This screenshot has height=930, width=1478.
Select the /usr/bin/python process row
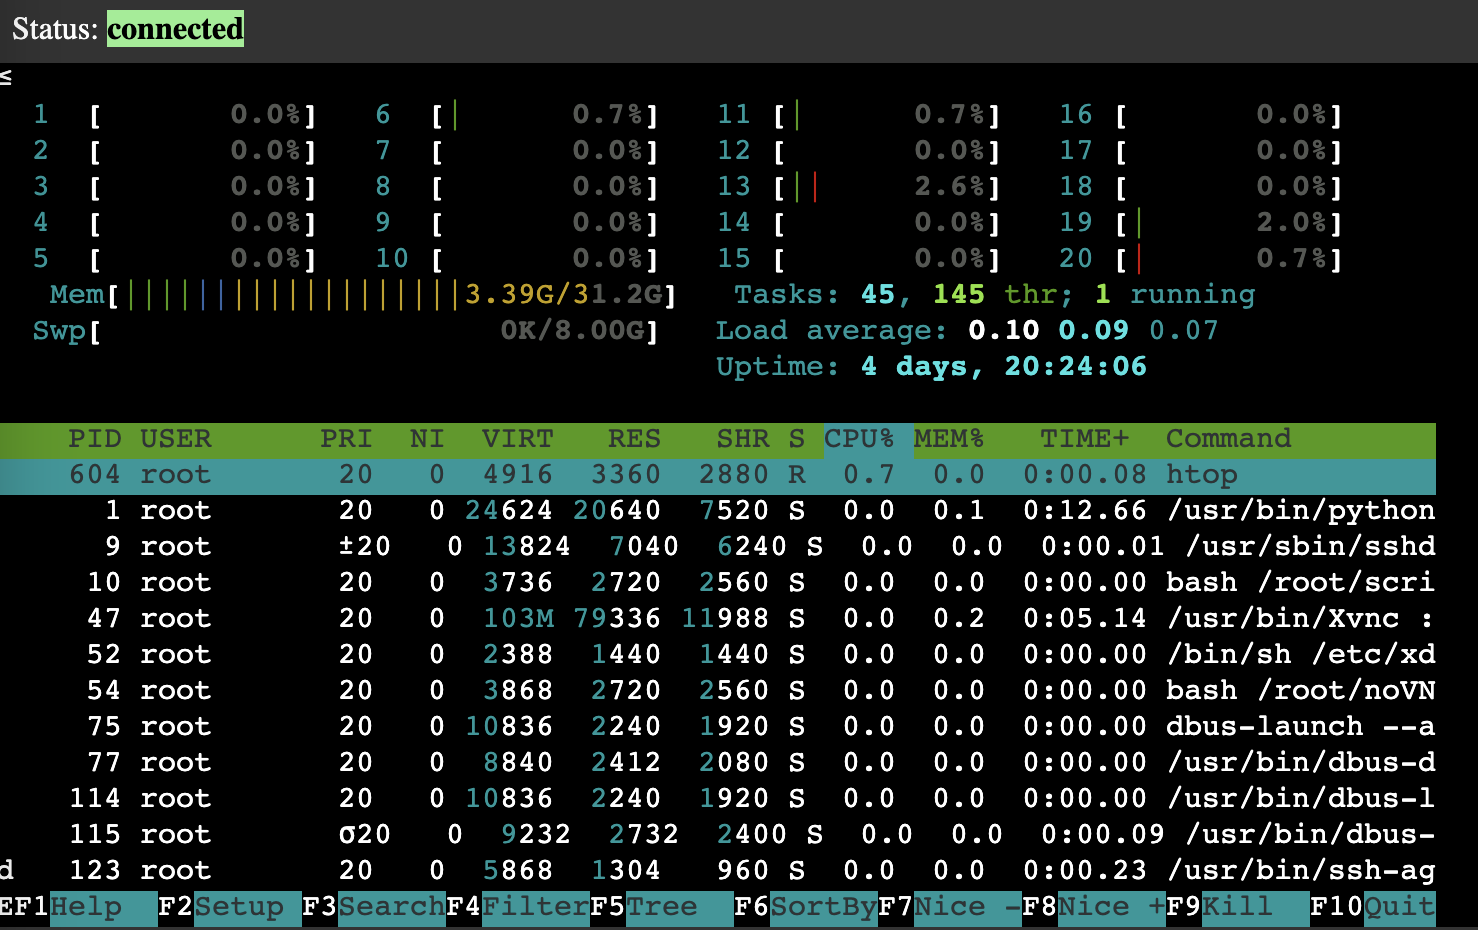[x=718, y=511]
